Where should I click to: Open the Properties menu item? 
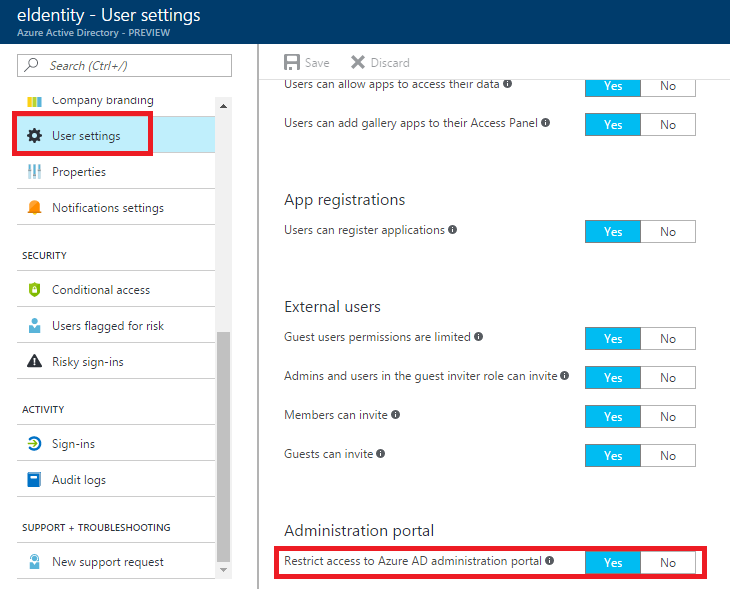click(x=116, y=171)
